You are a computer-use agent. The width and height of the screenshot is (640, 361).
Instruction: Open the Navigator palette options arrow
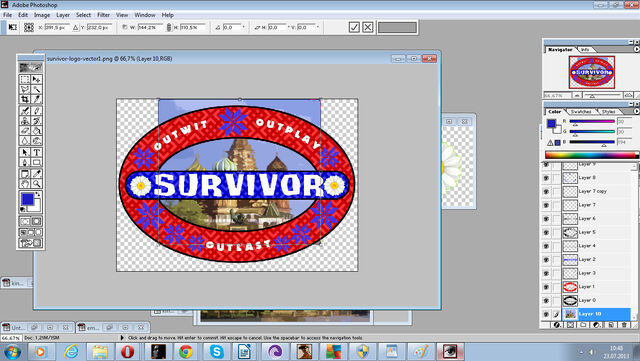tap(636, 49)
